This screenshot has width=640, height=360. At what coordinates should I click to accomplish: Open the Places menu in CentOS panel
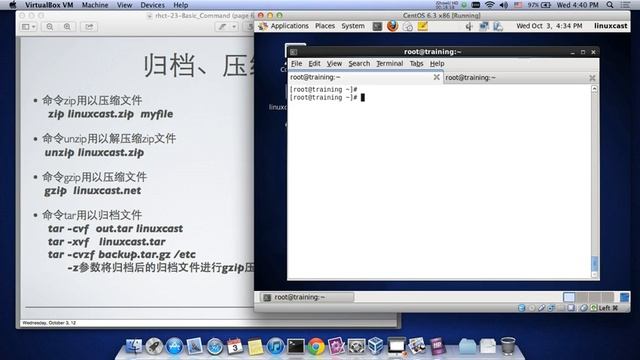tap(325, 26)
